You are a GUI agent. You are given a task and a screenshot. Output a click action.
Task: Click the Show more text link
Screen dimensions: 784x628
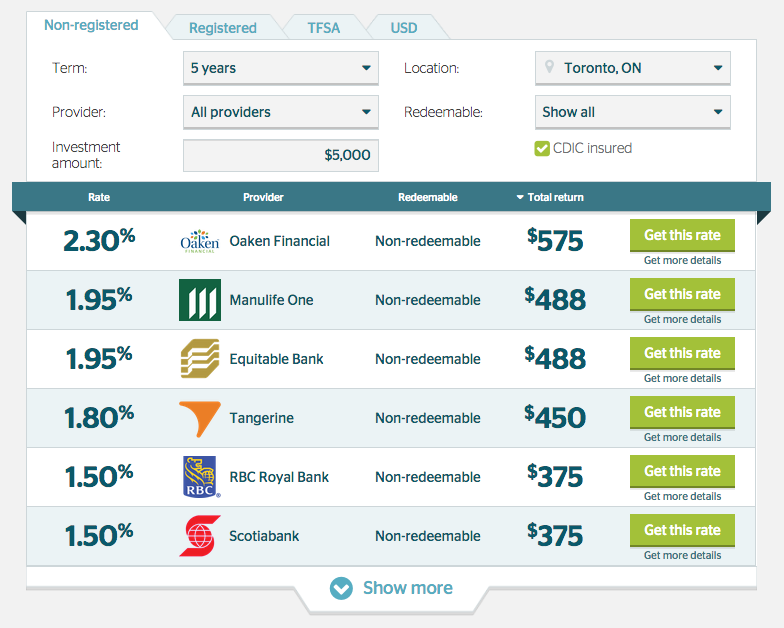click(408, 588)
